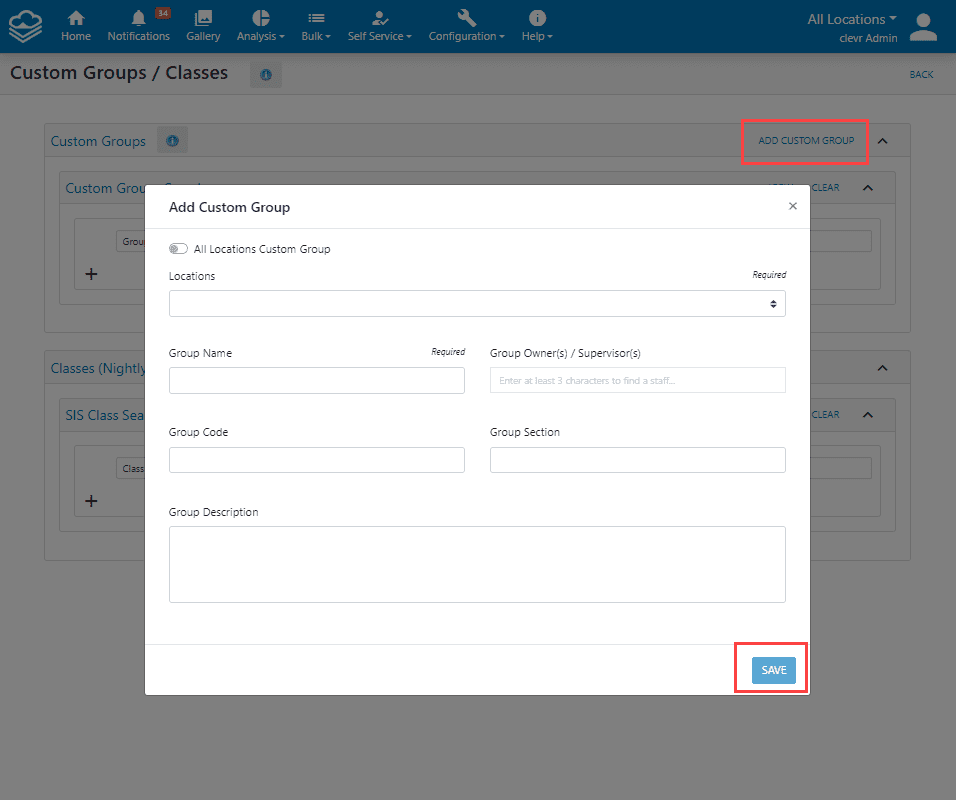956x800 pixels.
Task: Collapse the Custom Groups panel chevron
Action: (882, 141)
